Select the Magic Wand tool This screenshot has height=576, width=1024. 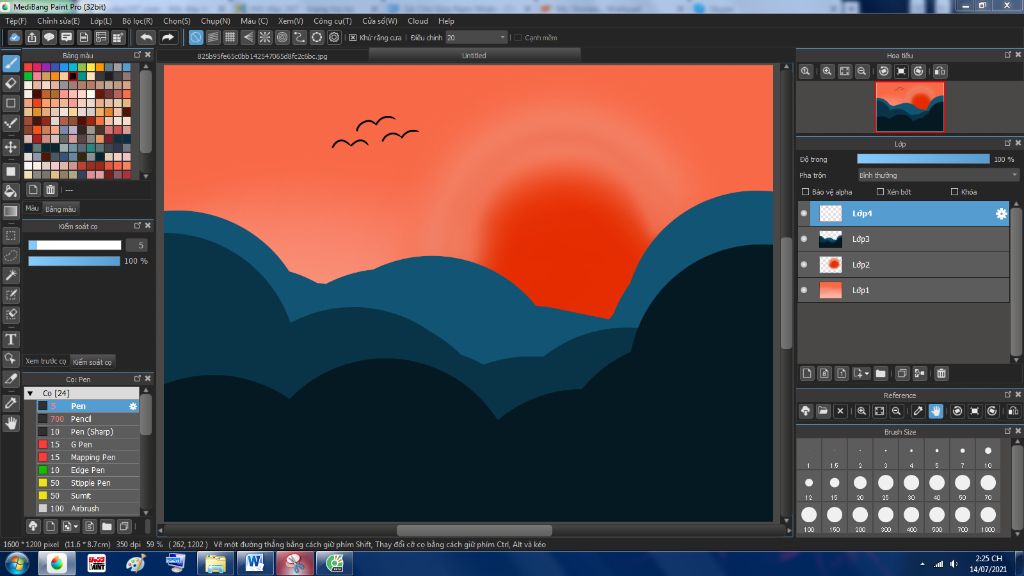(x=11, y=276)
